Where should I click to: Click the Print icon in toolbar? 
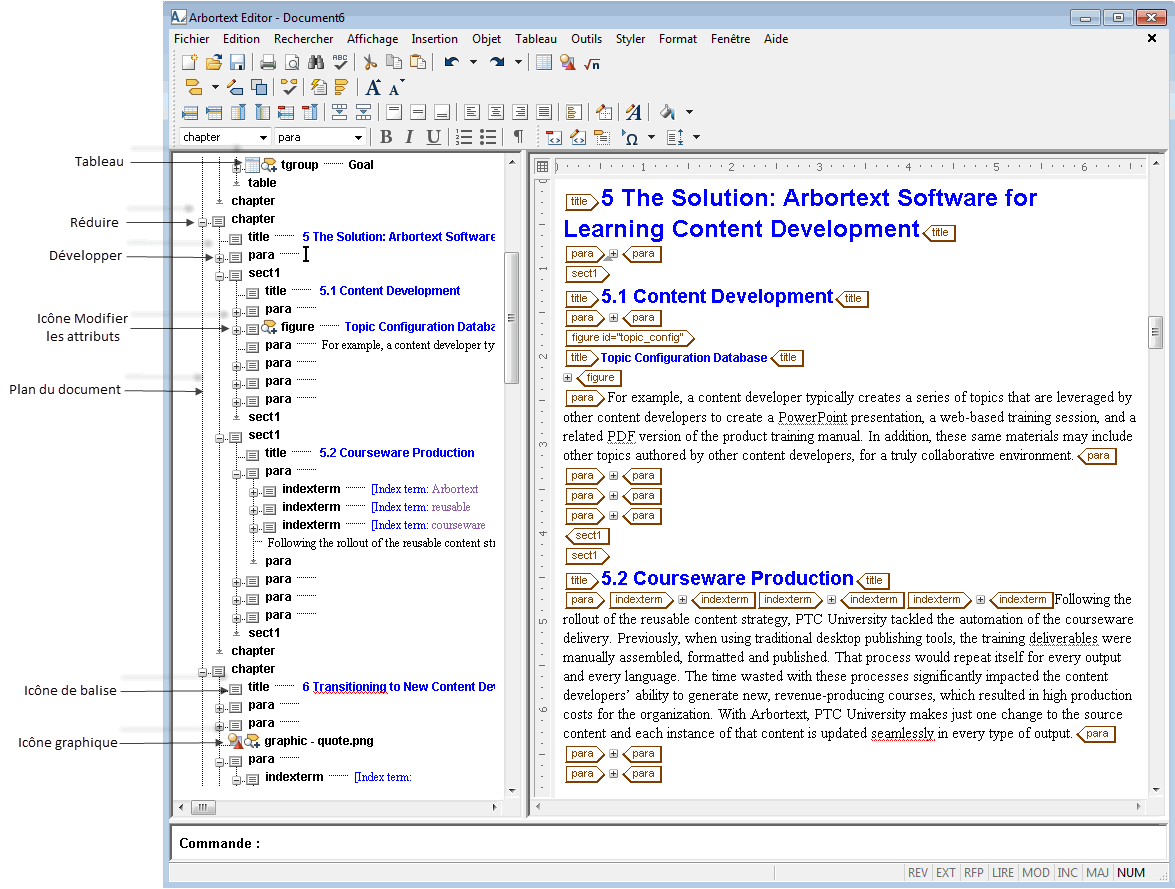tap(268, 63)
